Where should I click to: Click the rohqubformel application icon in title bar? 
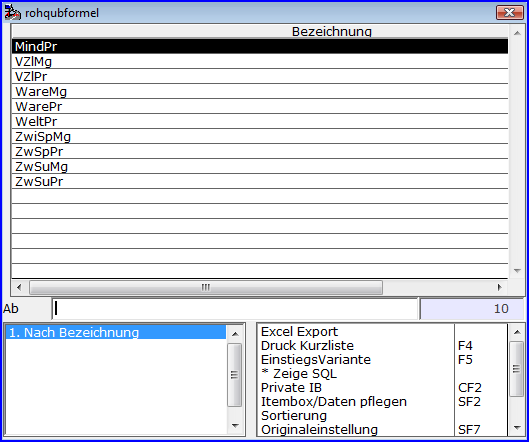coord(12,12)
